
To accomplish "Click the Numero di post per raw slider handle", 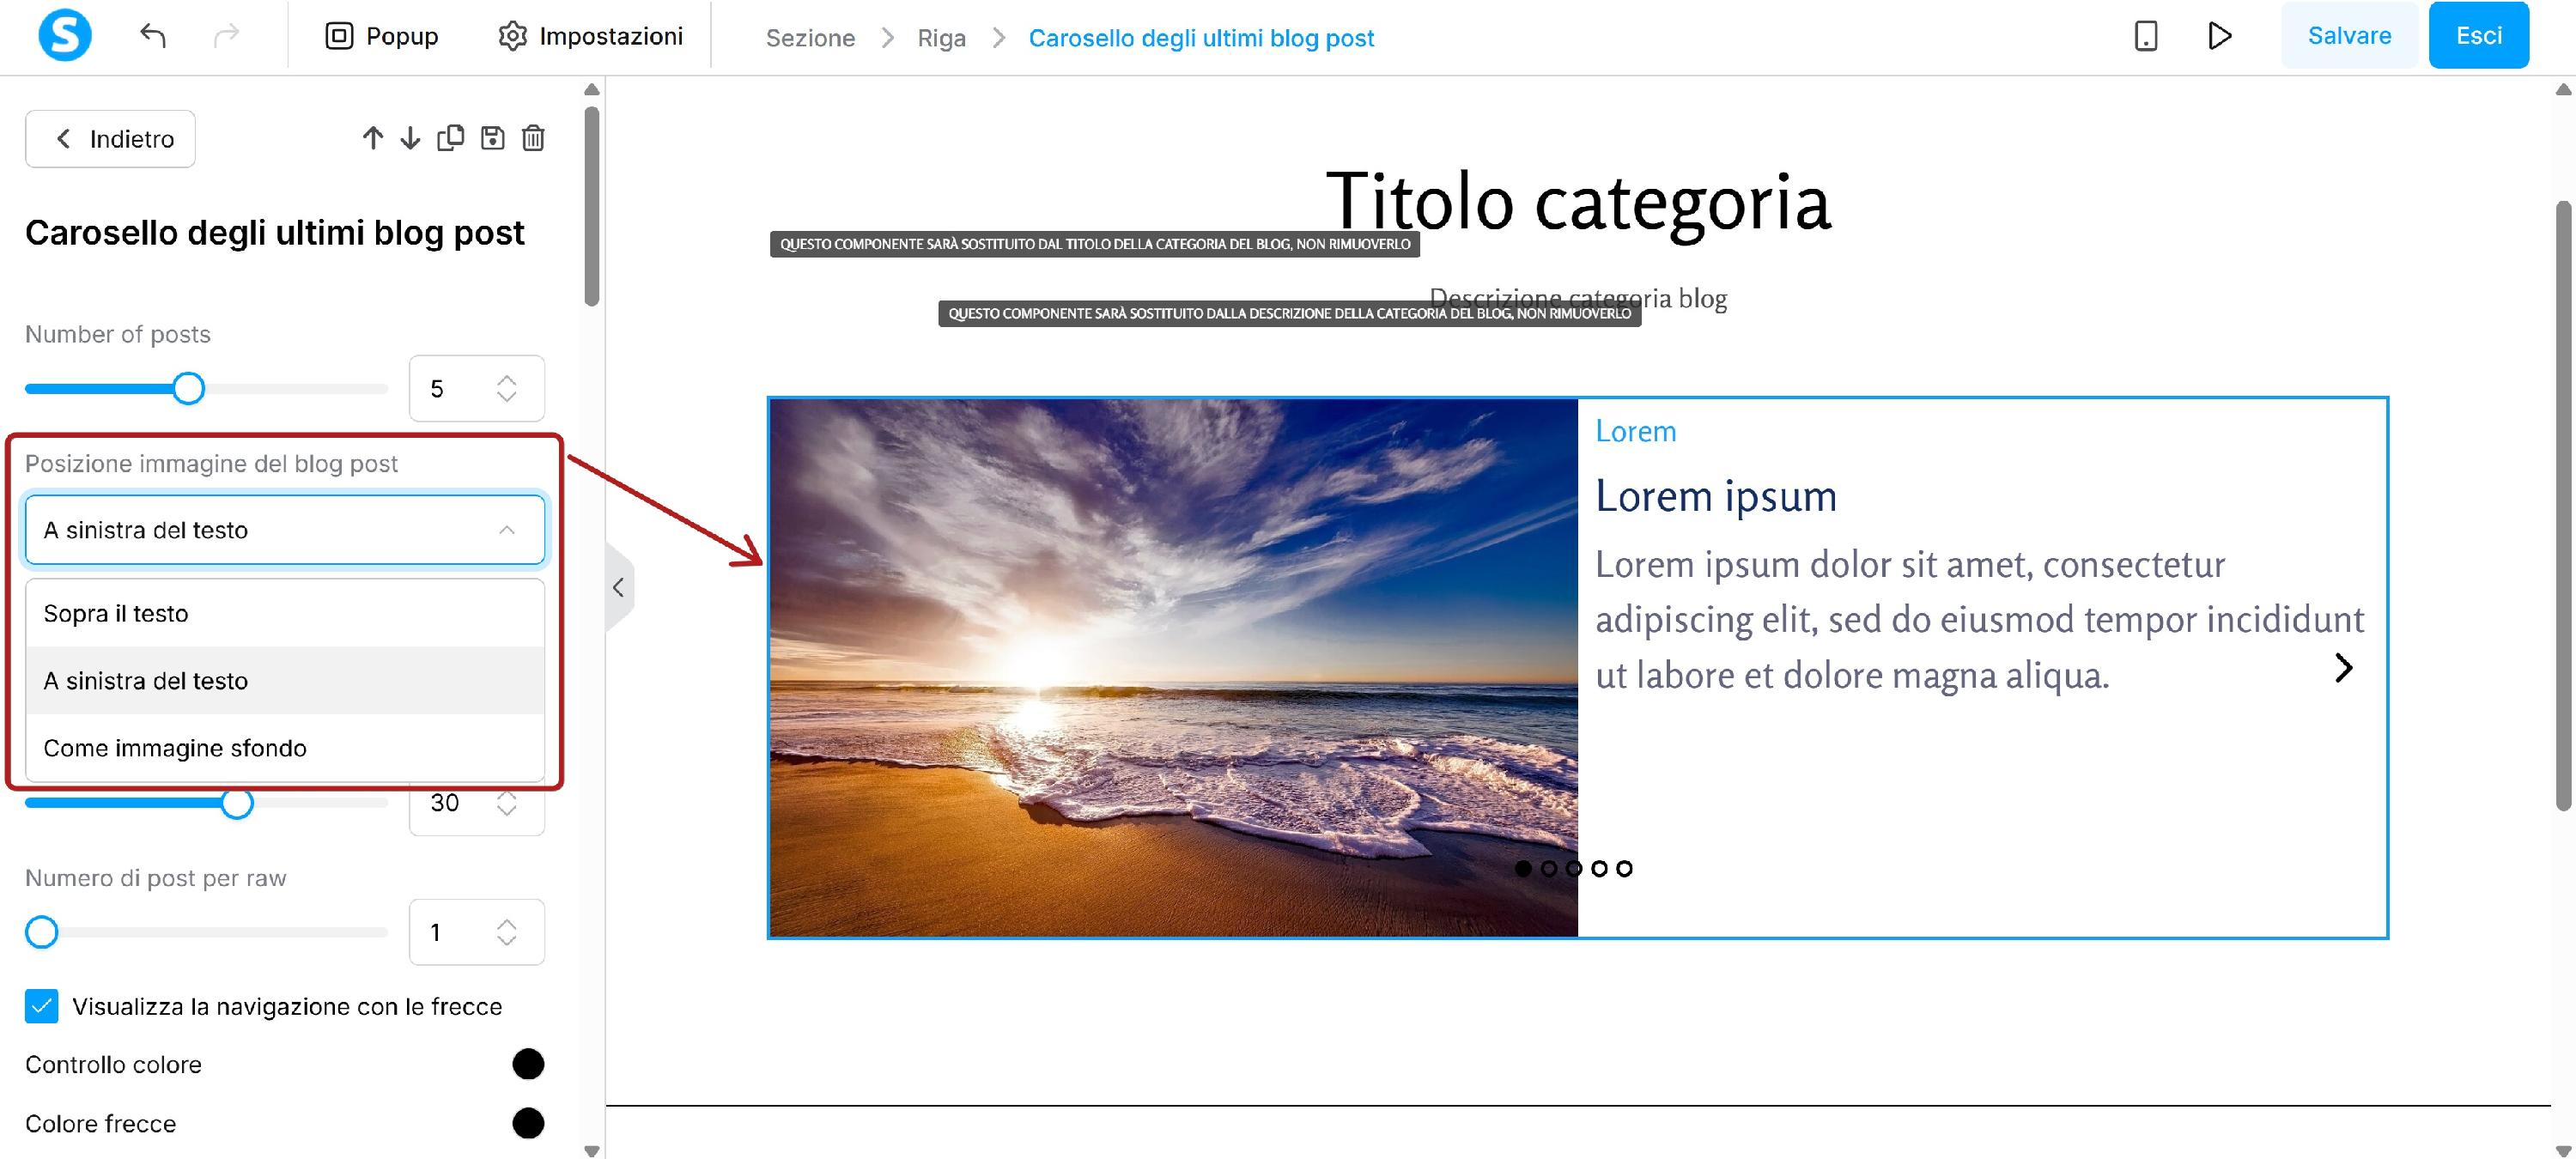I will 42,932.
